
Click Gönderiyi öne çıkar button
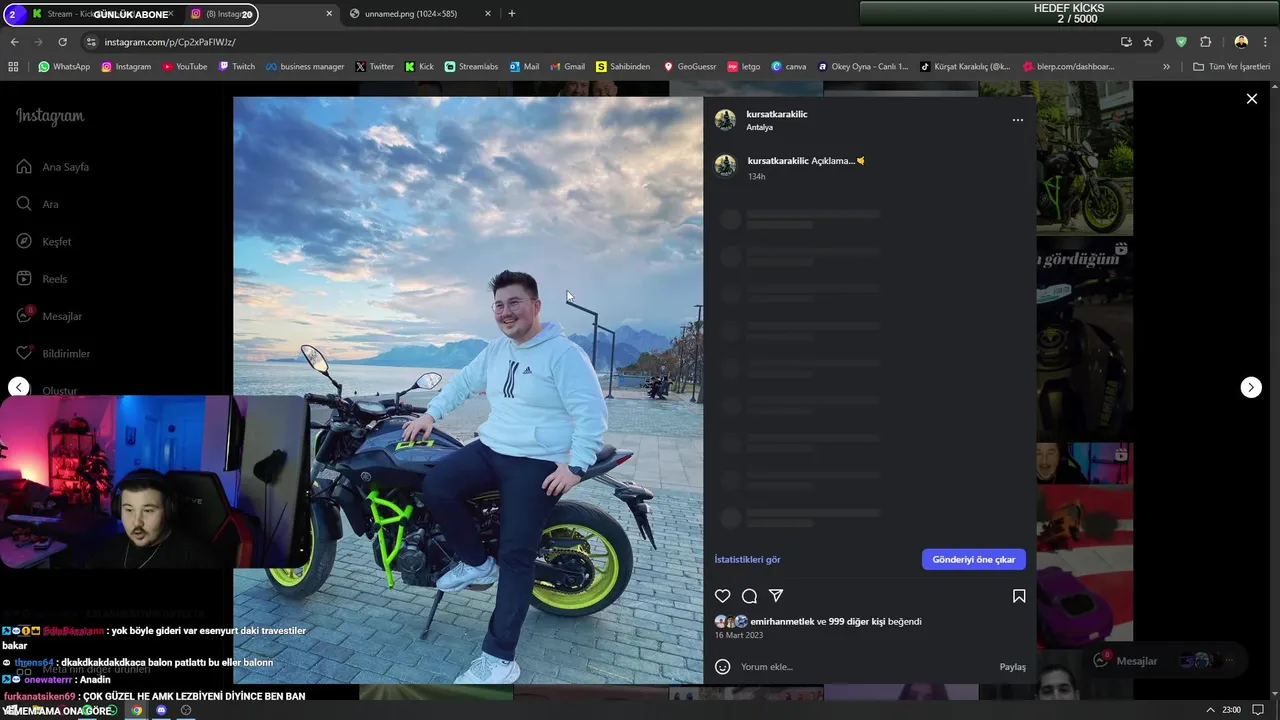974,559
